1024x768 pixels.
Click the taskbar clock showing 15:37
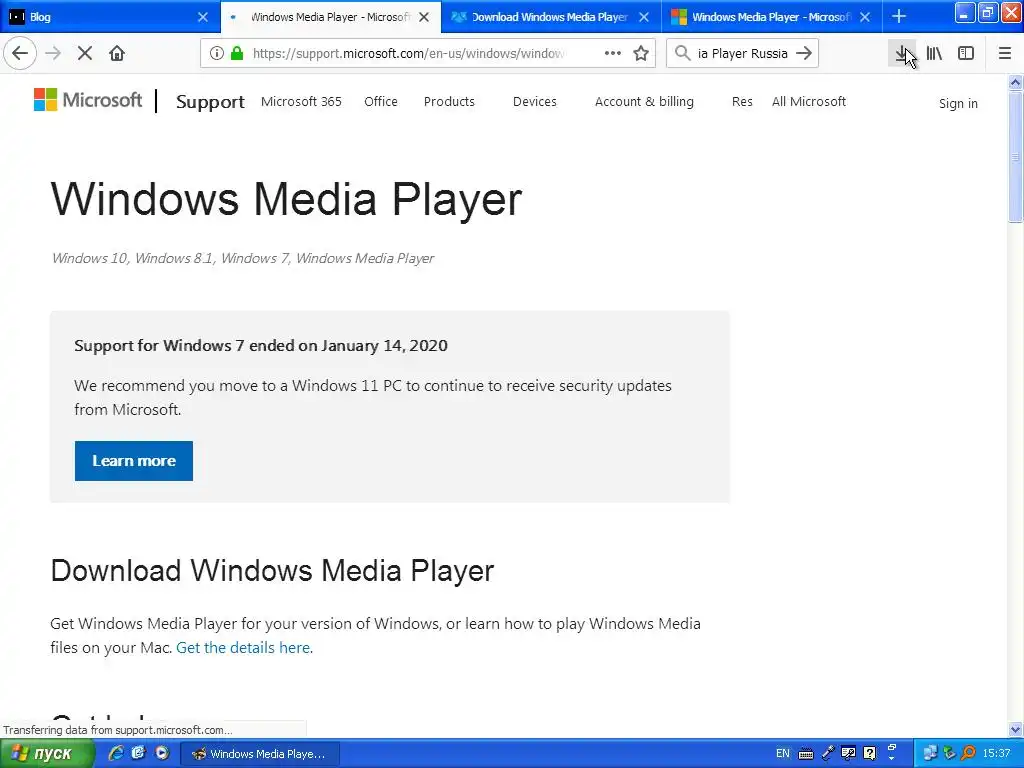pos(997,754)
